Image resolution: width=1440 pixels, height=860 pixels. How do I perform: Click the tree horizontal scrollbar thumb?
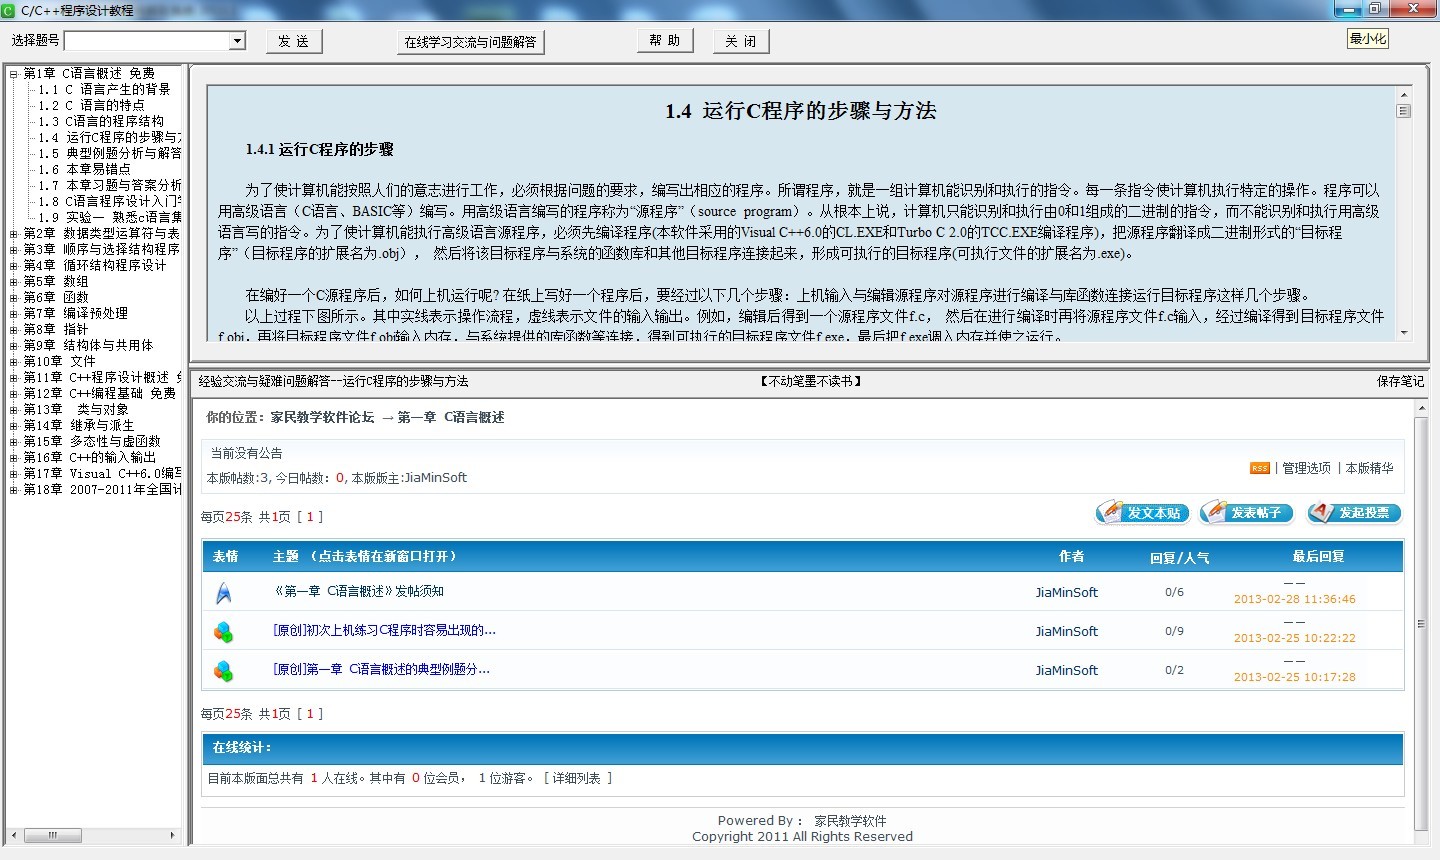click(52, 835)
